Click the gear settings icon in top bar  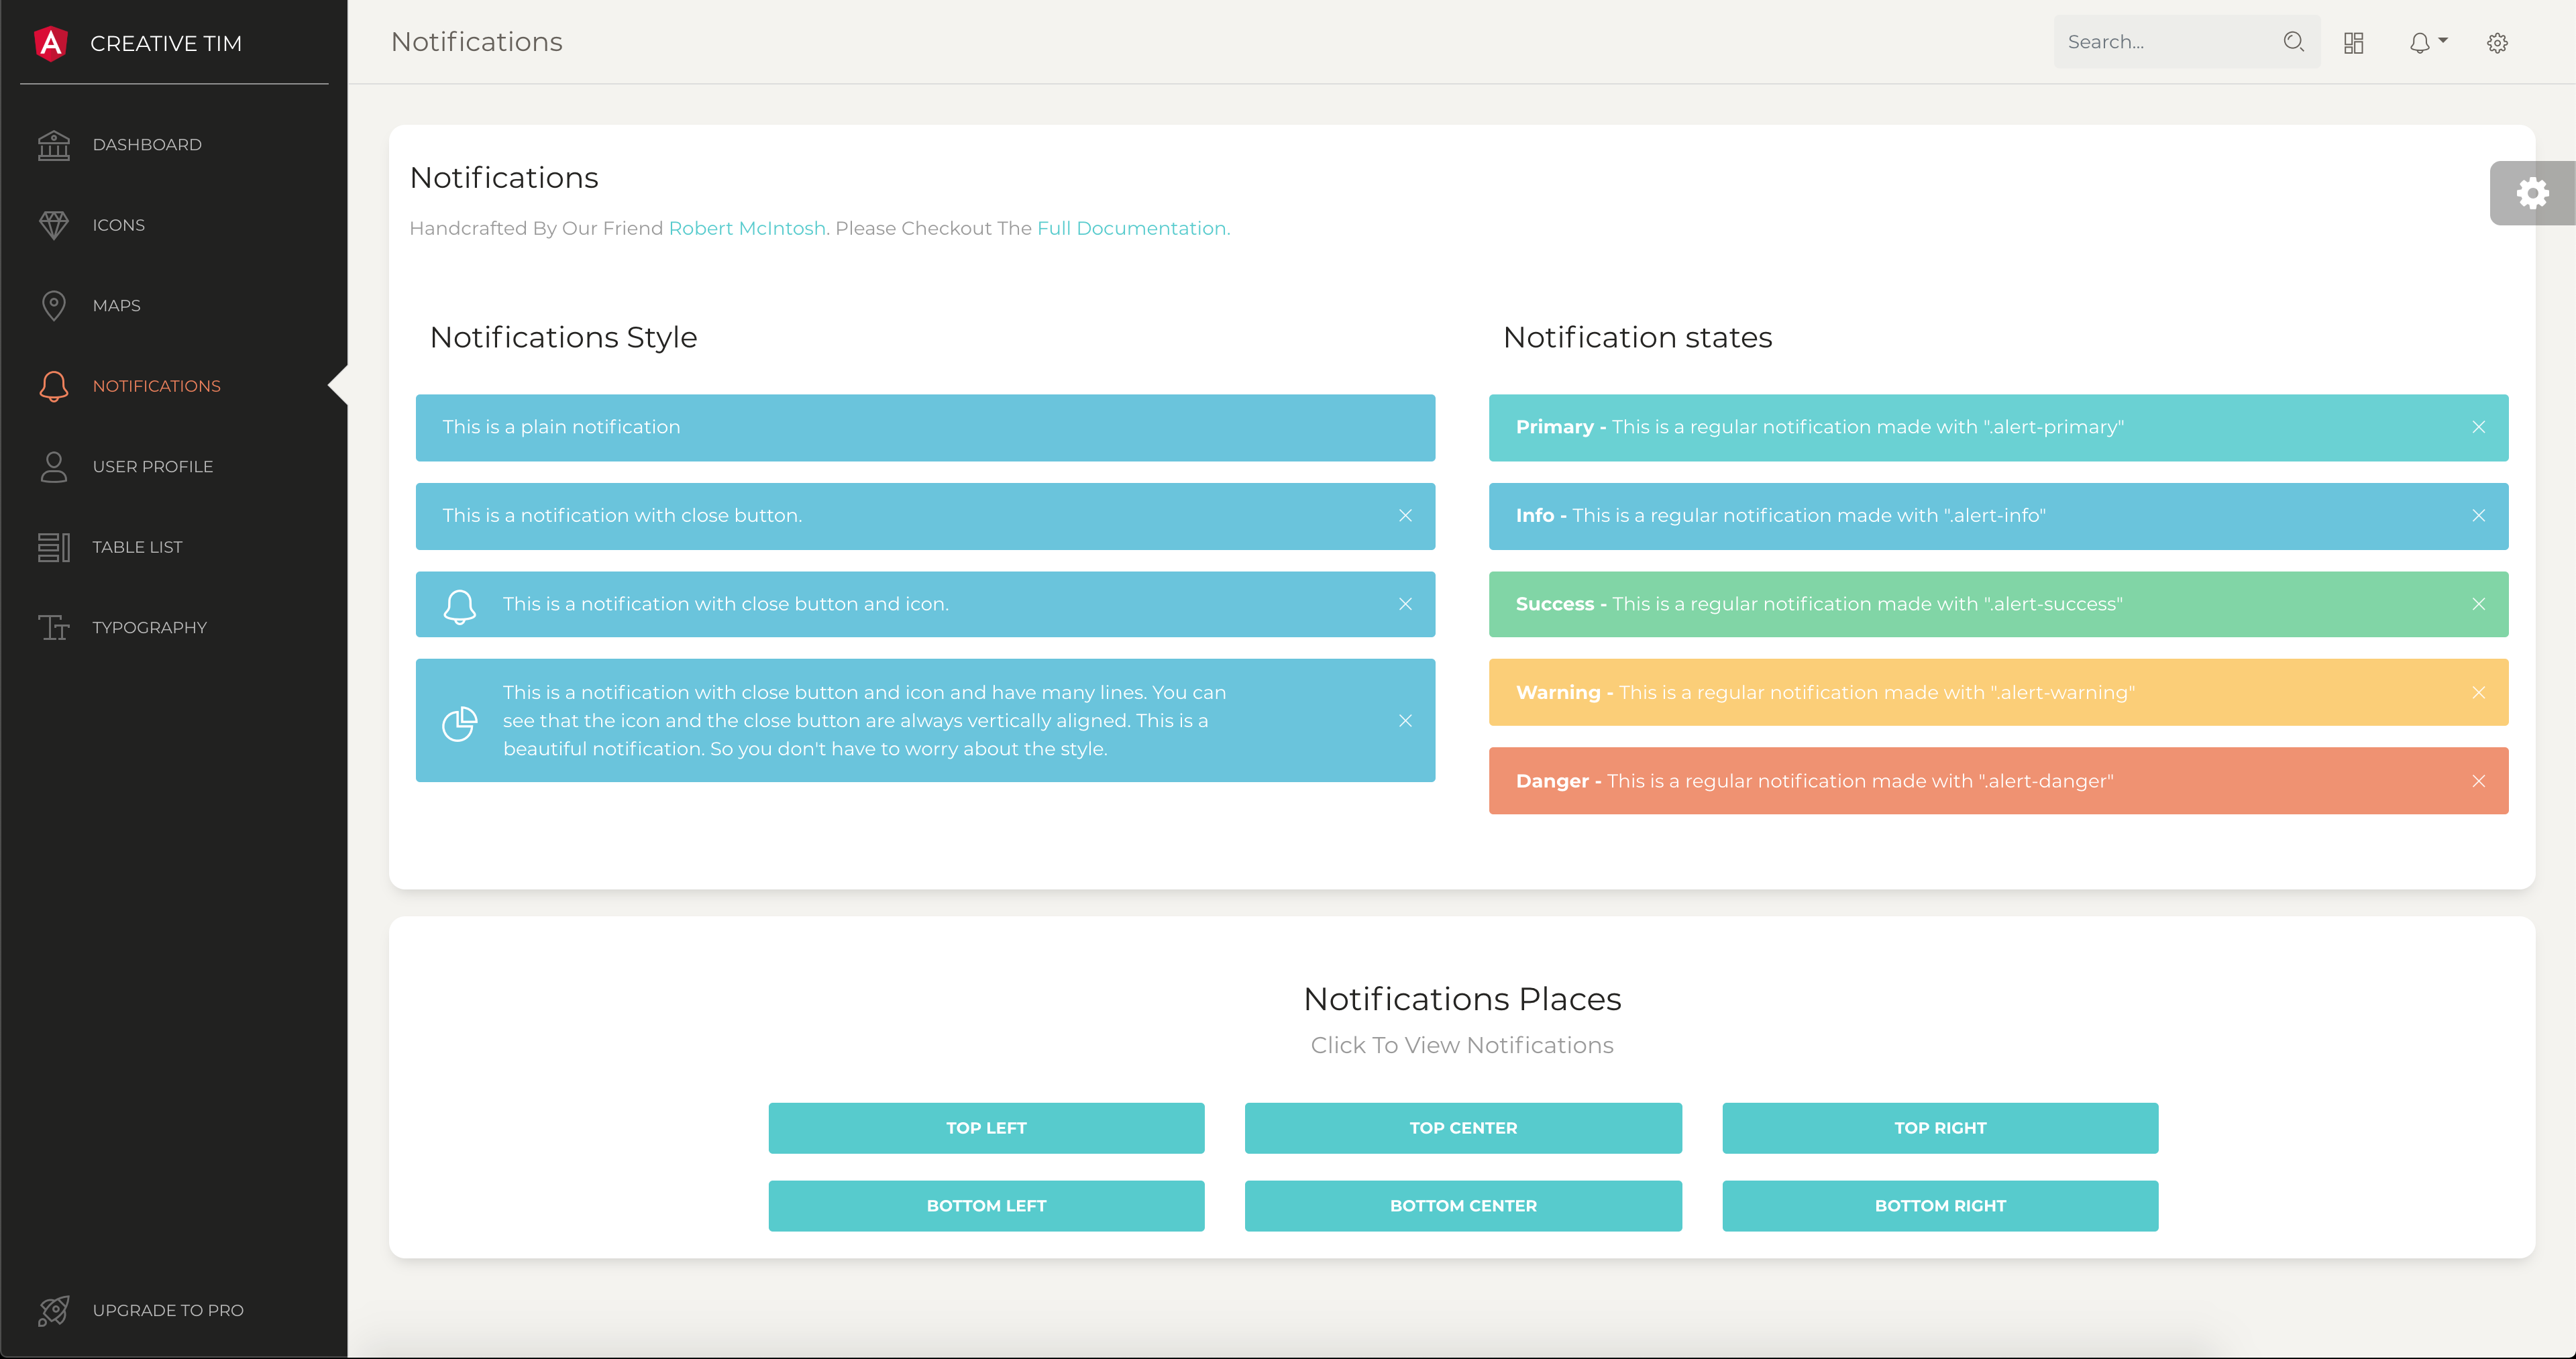(2497, 42)
